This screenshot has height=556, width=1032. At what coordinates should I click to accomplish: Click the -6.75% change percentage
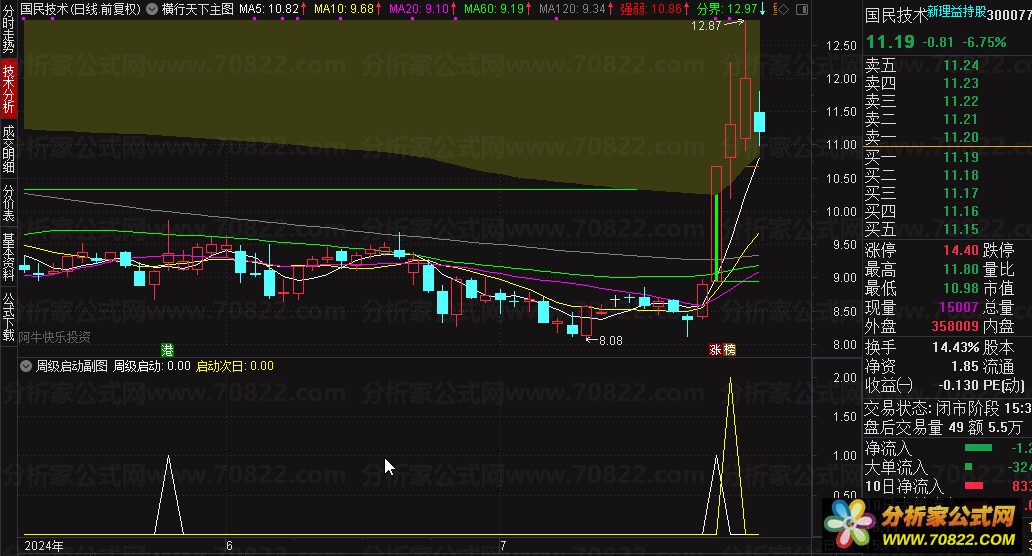click(x=984, y=42)
